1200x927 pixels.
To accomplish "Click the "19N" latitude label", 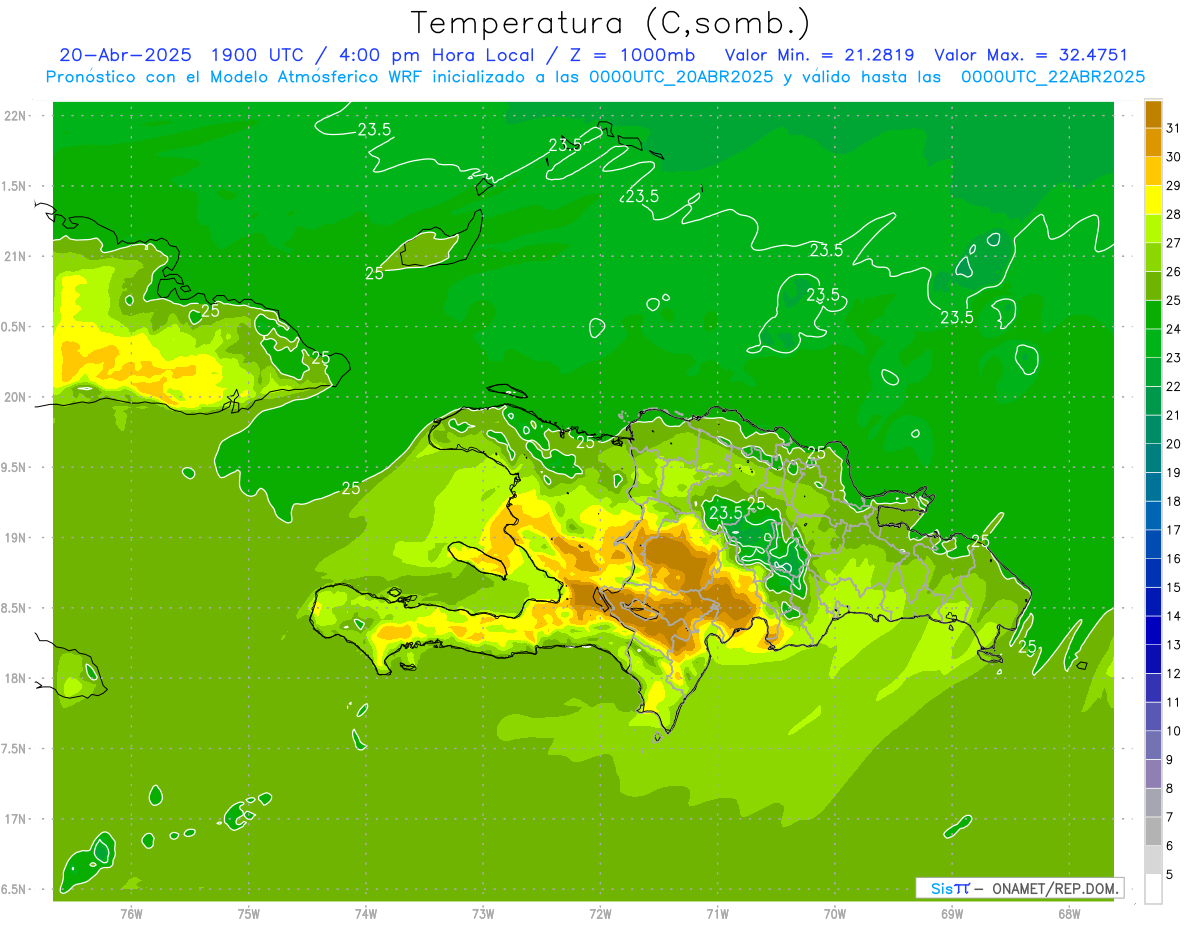I will click(x=15, y=538).
